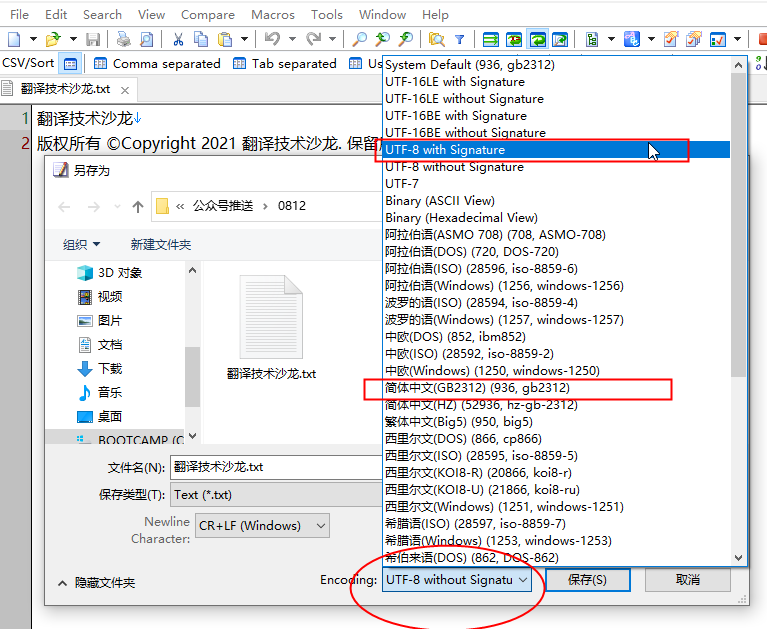The width and height of the screenshot is (767, 629).
Task: Click the green configuration tree icon
Action: point(592,39)
